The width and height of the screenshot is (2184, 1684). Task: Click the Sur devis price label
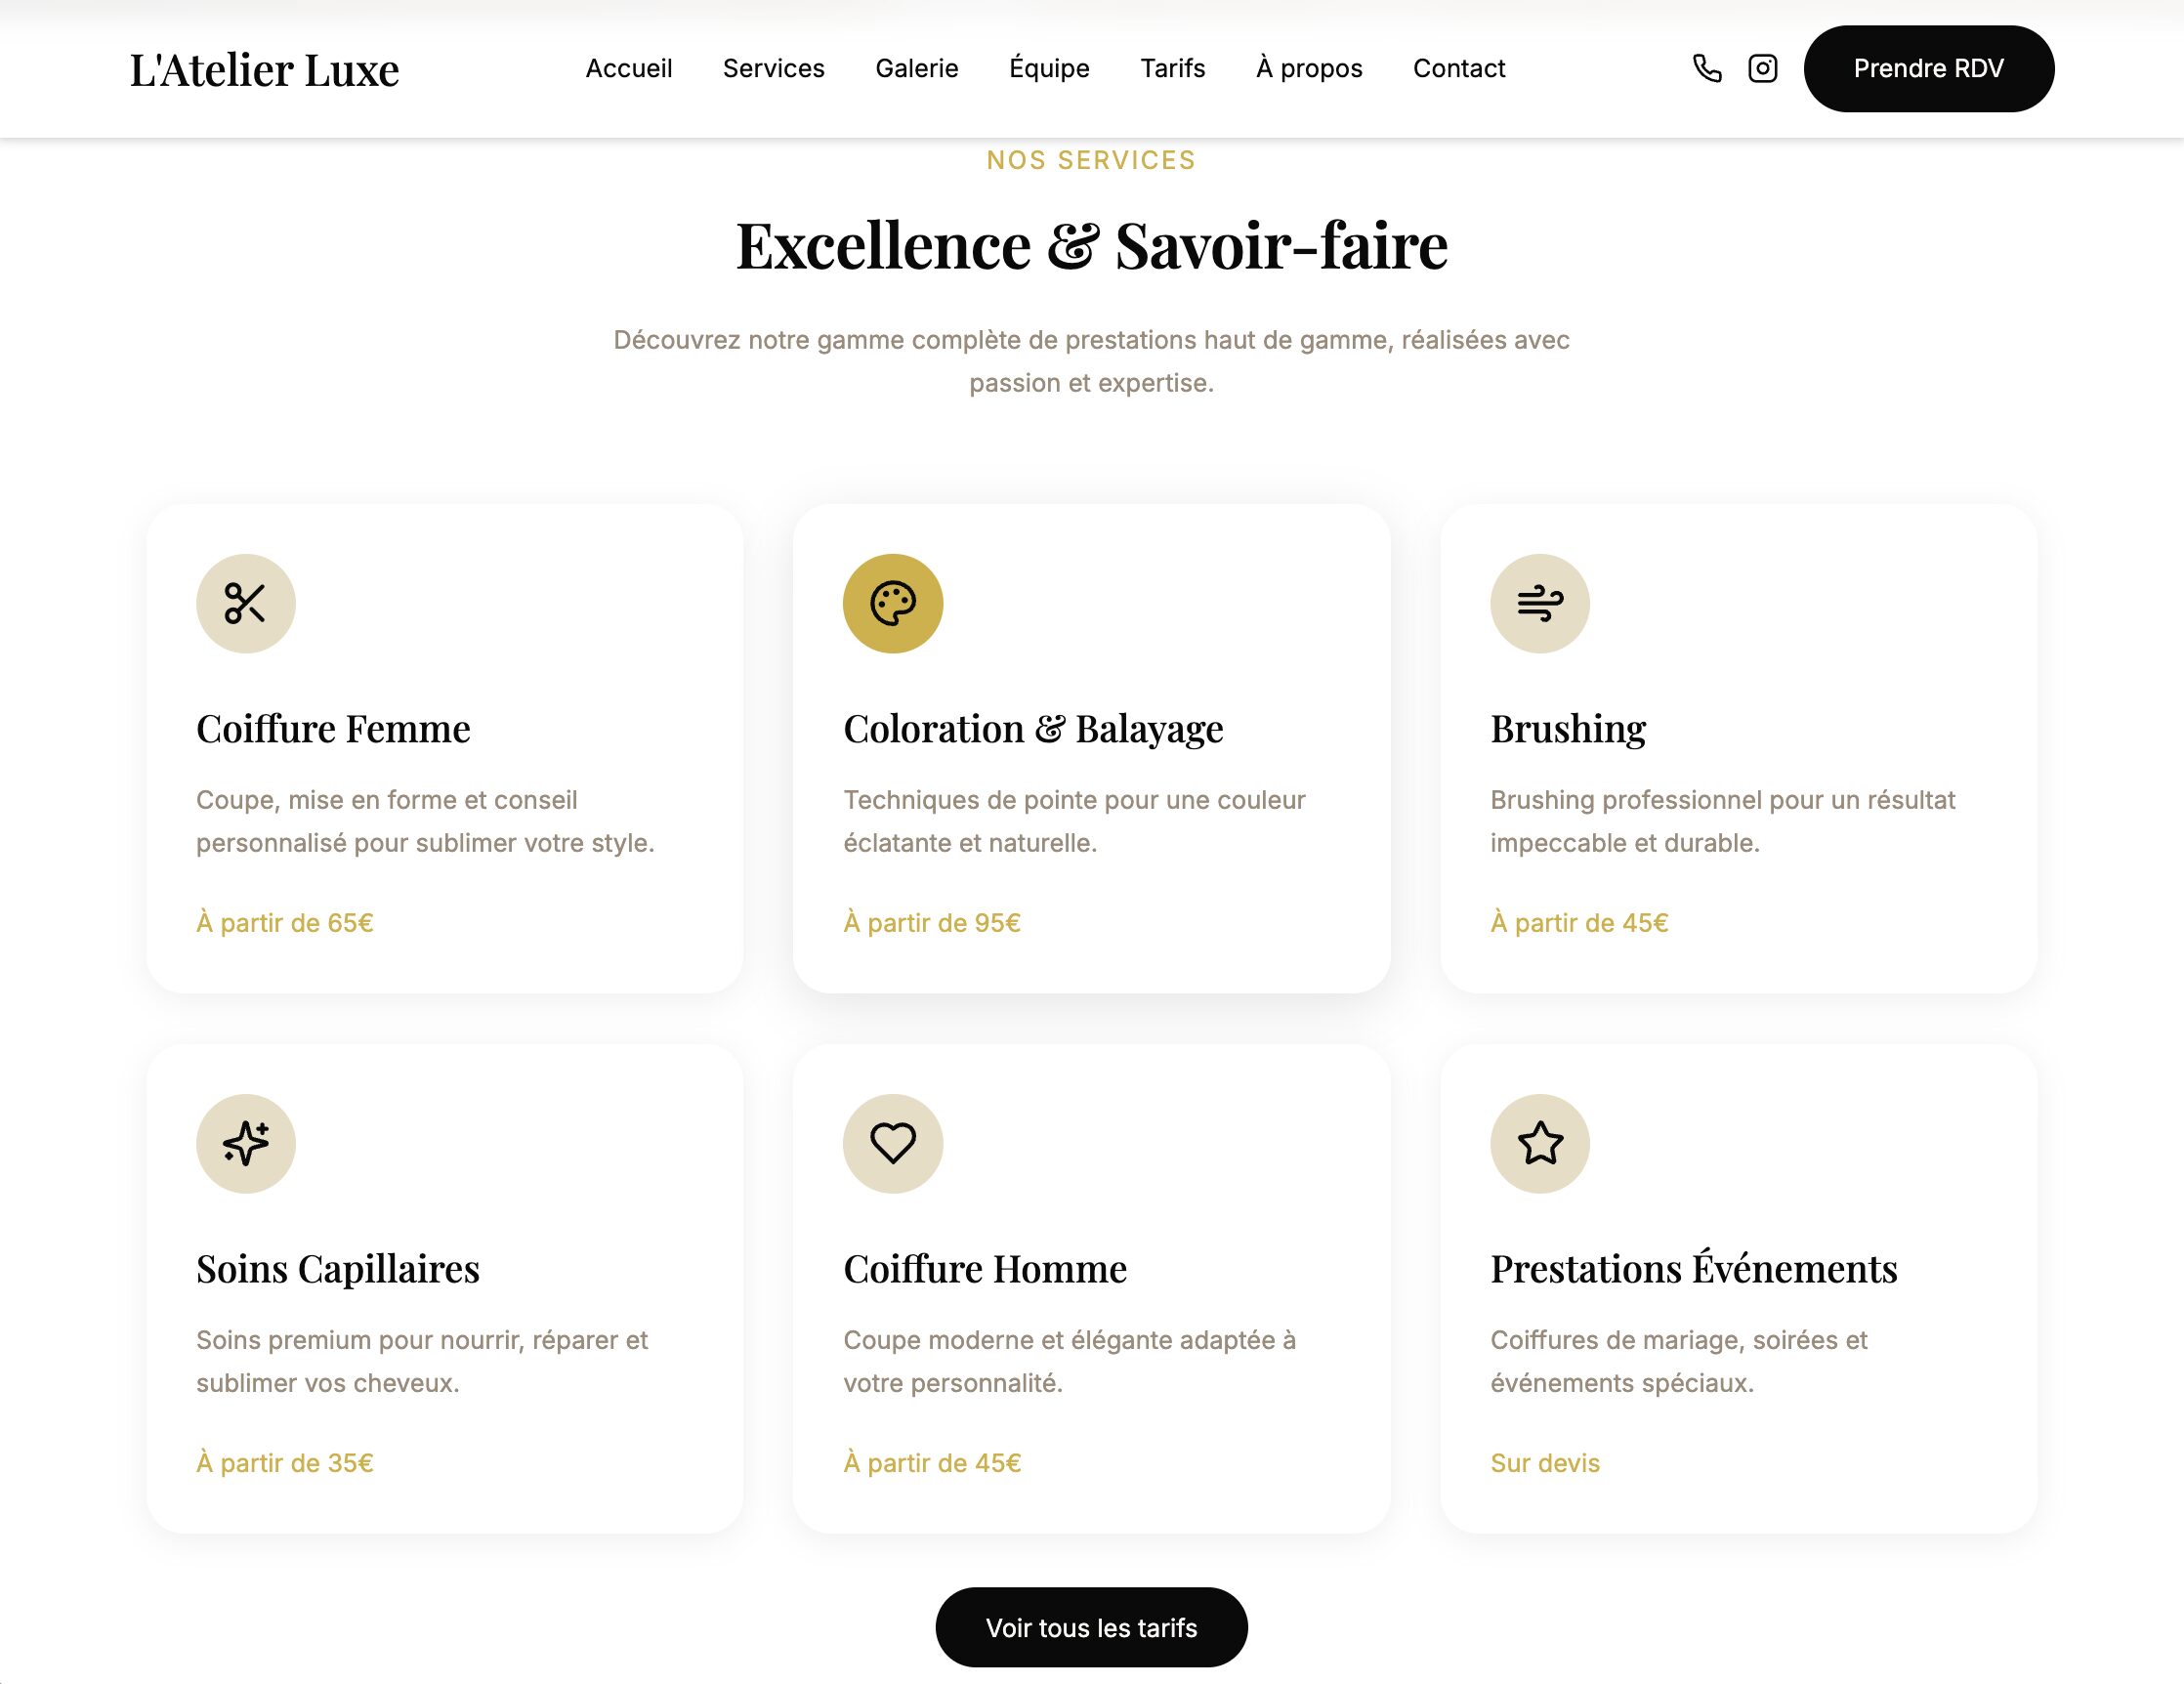pyautogui.click(x=1544, y=1463)
